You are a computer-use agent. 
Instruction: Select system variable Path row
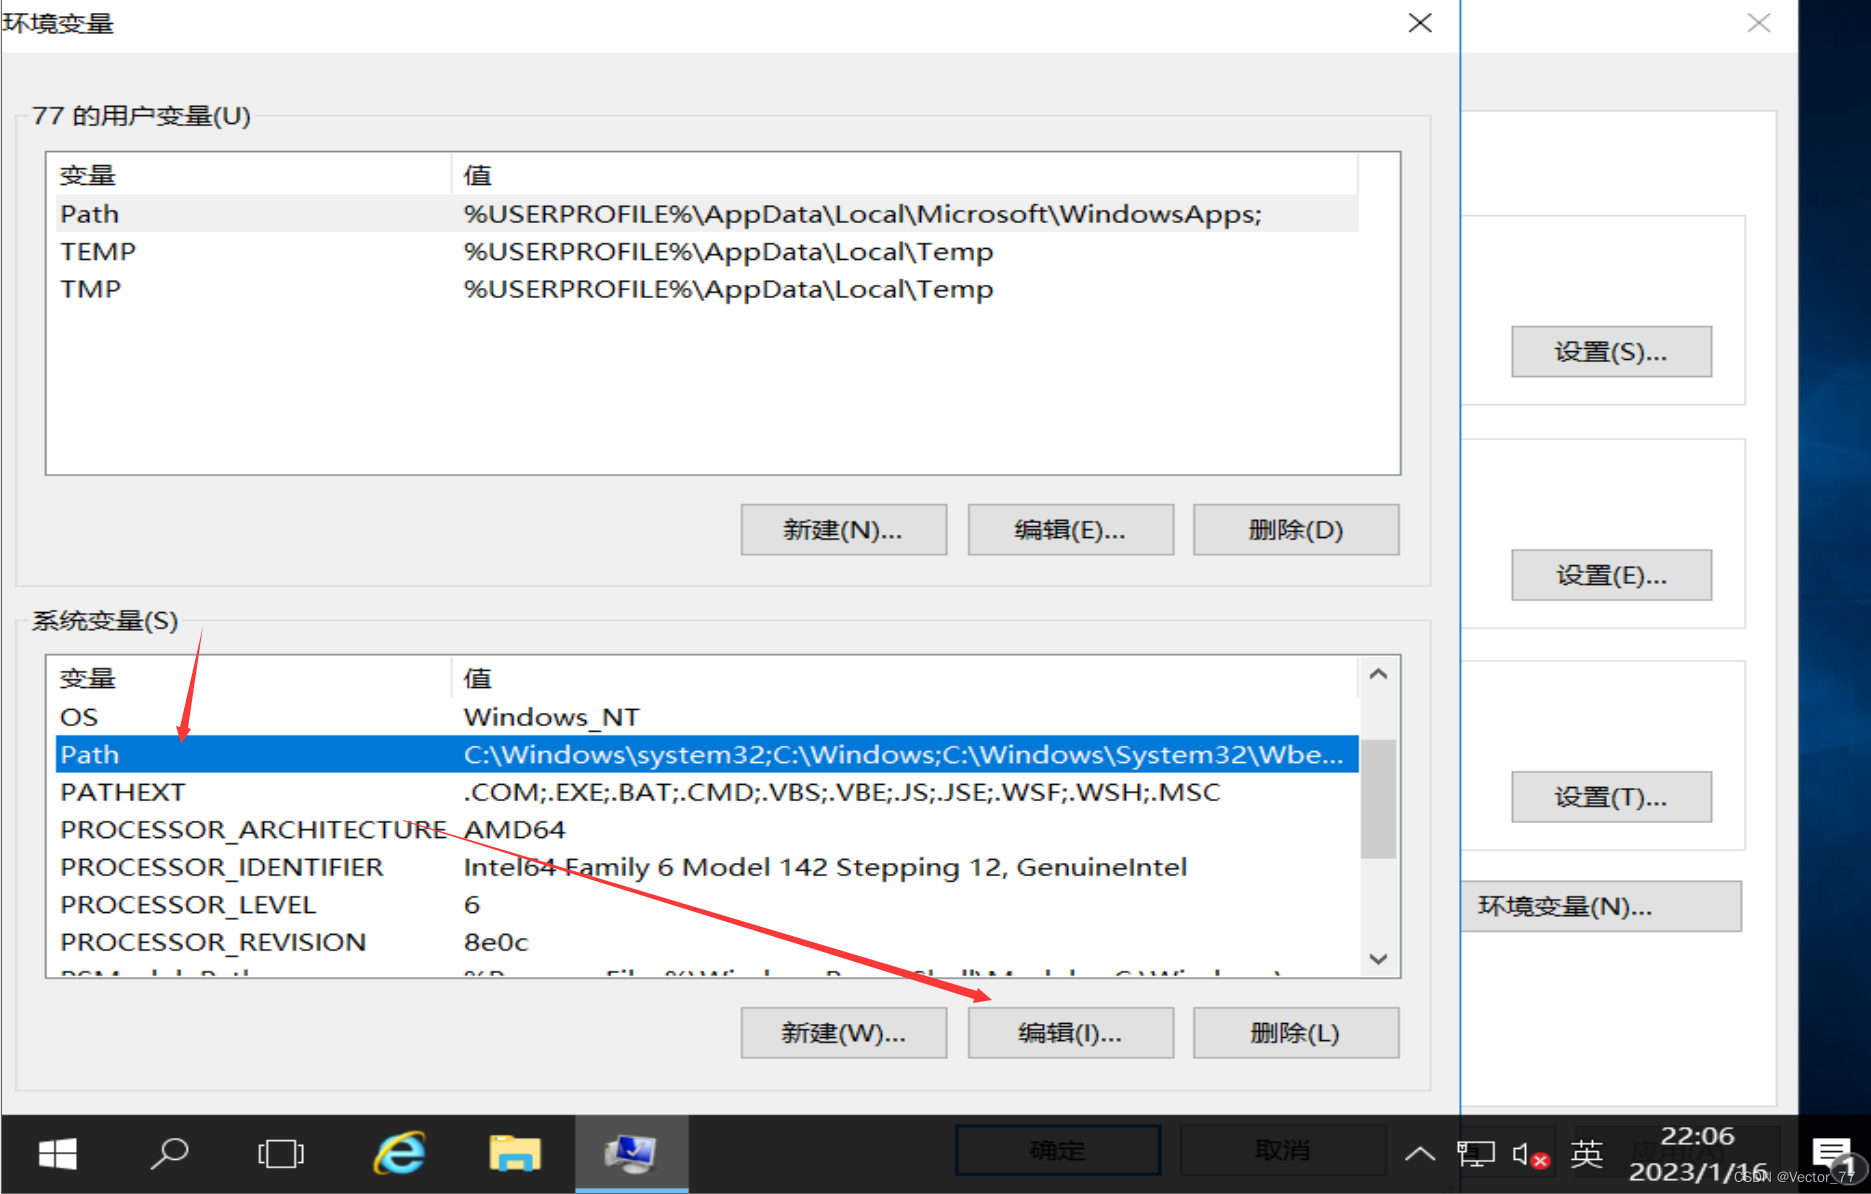[x=707, y=754]
